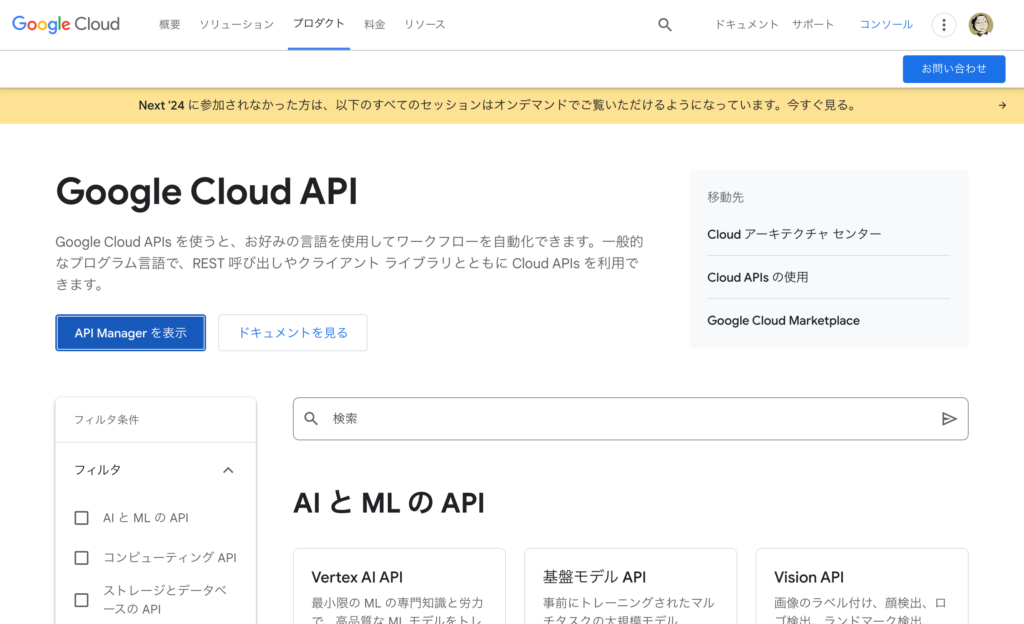Open the ドキュメント header link

(x=746, y=25)
